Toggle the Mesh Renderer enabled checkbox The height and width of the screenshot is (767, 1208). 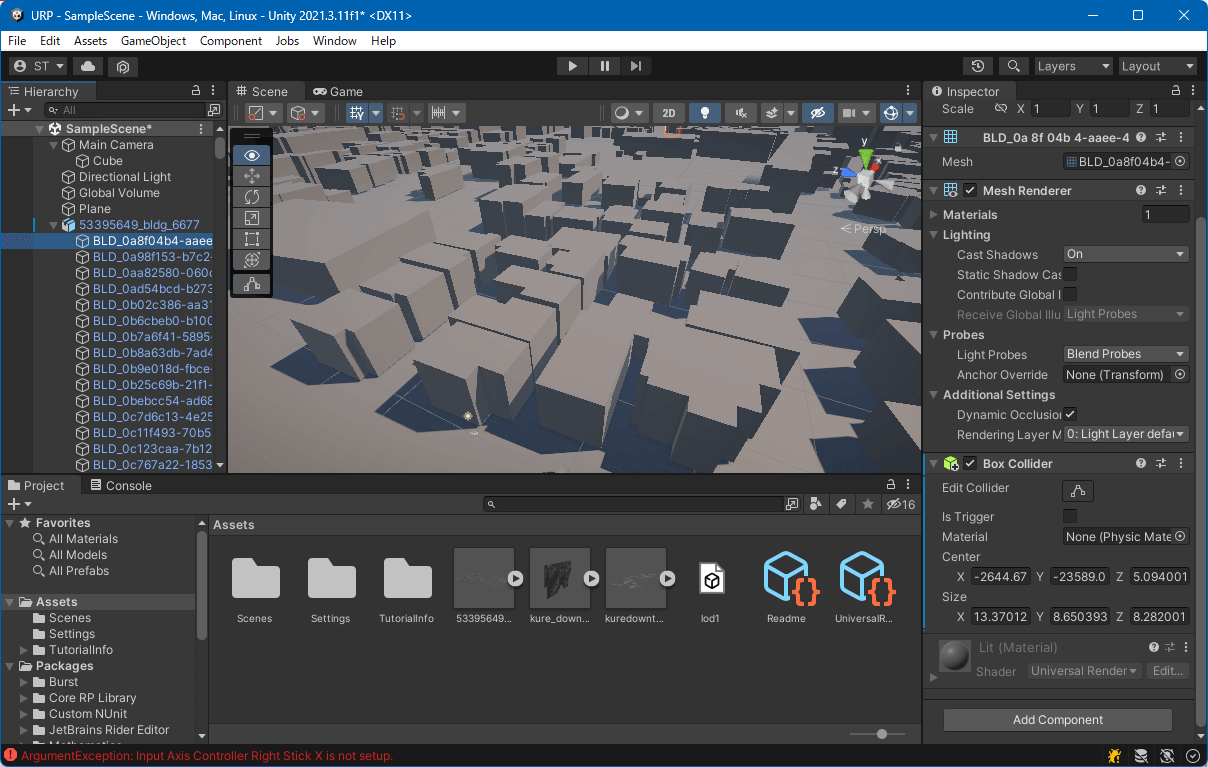970,191
